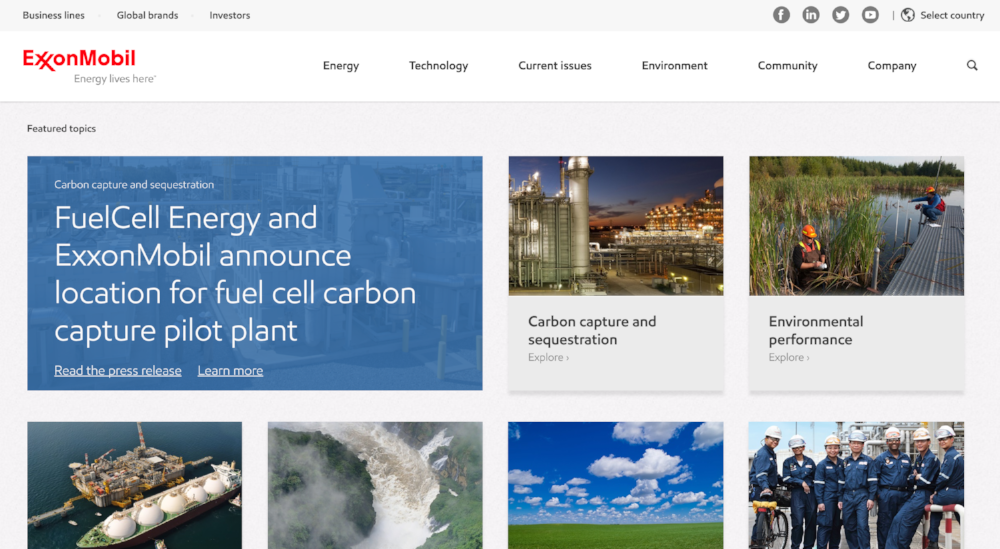Image resolution: width=1000 pixels, height=549 pixels.
Task: Open the Twitter social icon
Action: (841, 15)
